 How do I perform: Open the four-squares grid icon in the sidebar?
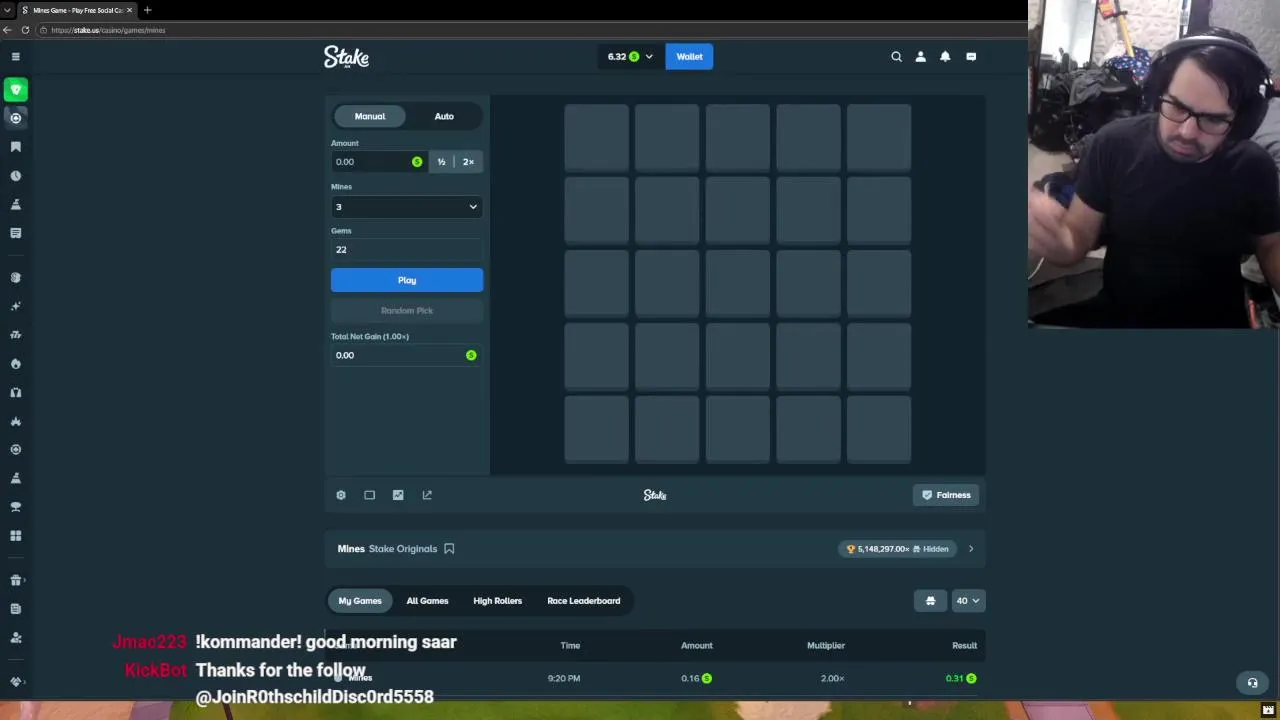click(15, 536)
